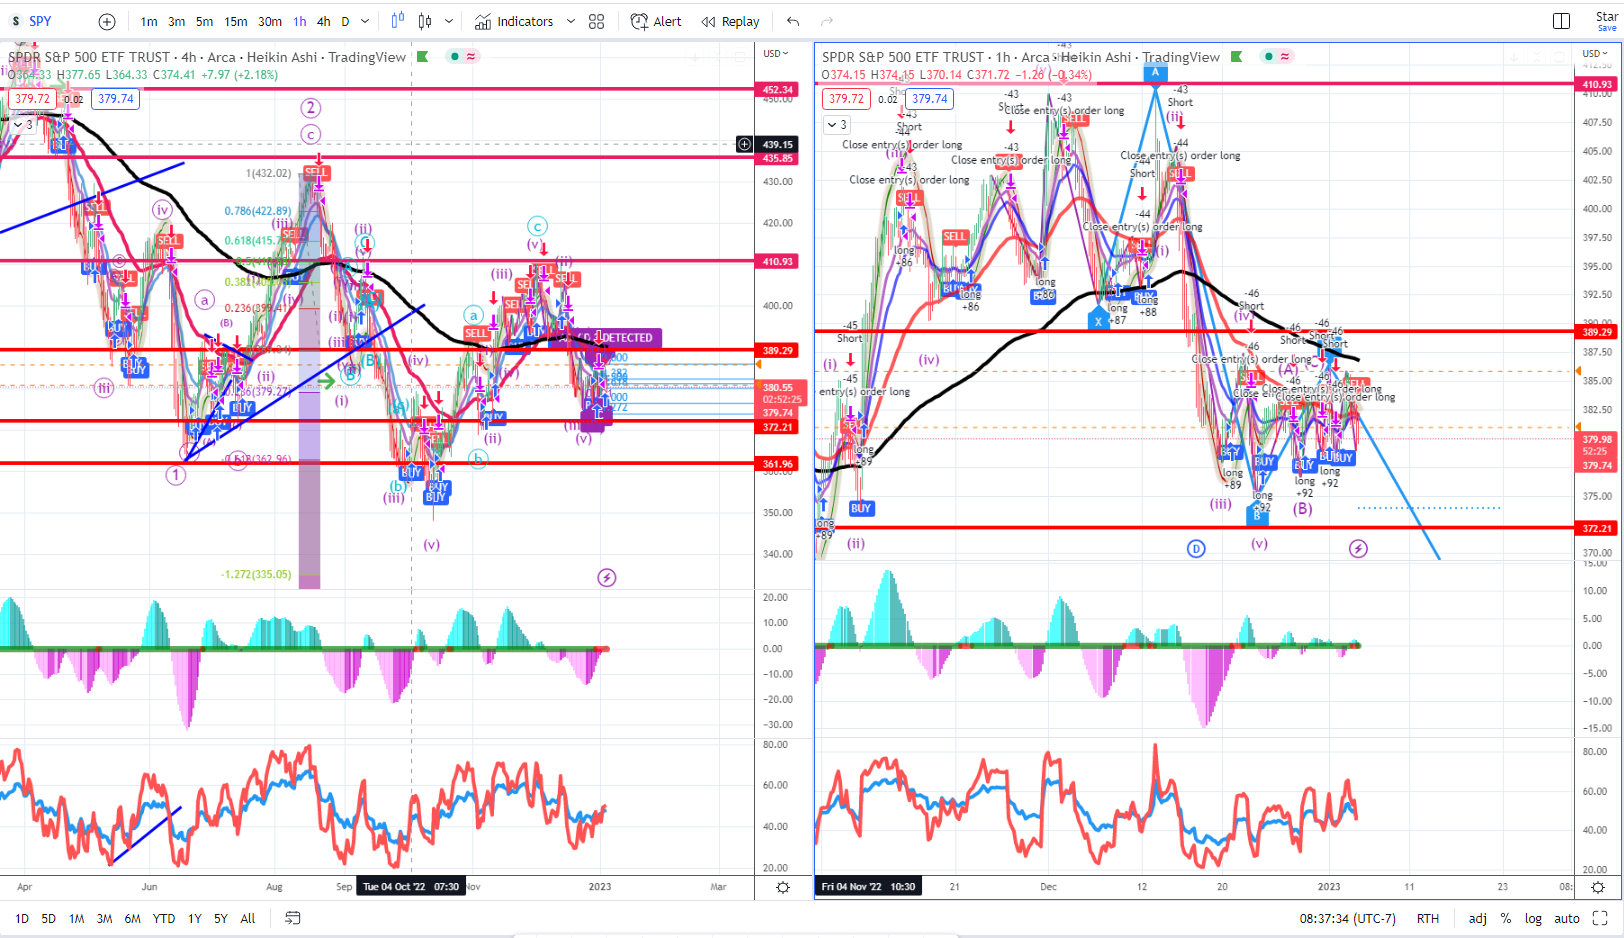The width and height of the screenshot is (1624, 938).
Task: Expand the indicator legend showing 3 on 4h chart
Action: coord(22,125)
